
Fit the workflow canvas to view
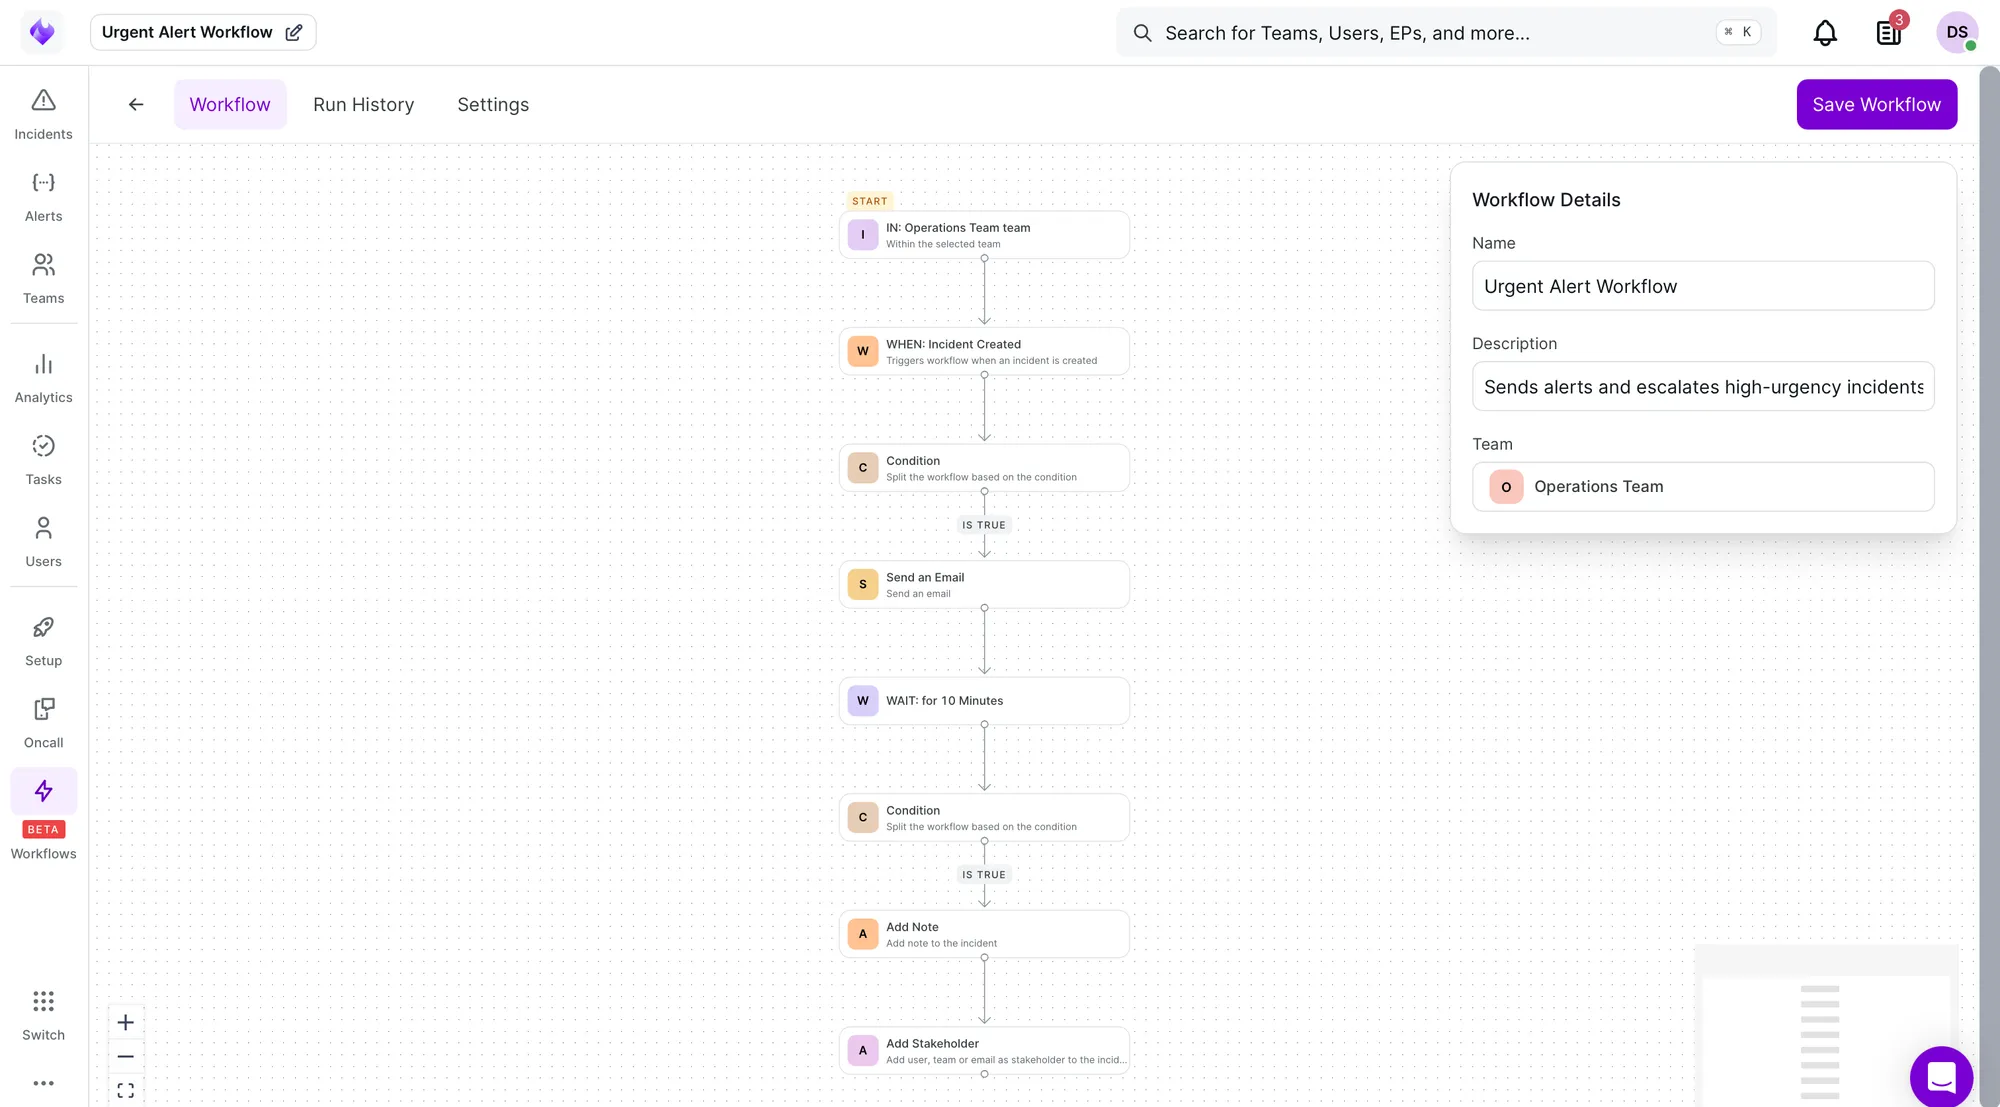click(125, 1090)
